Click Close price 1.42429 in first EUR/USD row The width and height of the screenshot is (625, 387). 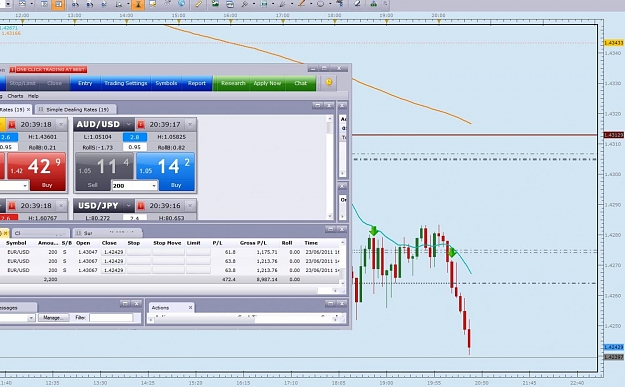click(112, 252)
